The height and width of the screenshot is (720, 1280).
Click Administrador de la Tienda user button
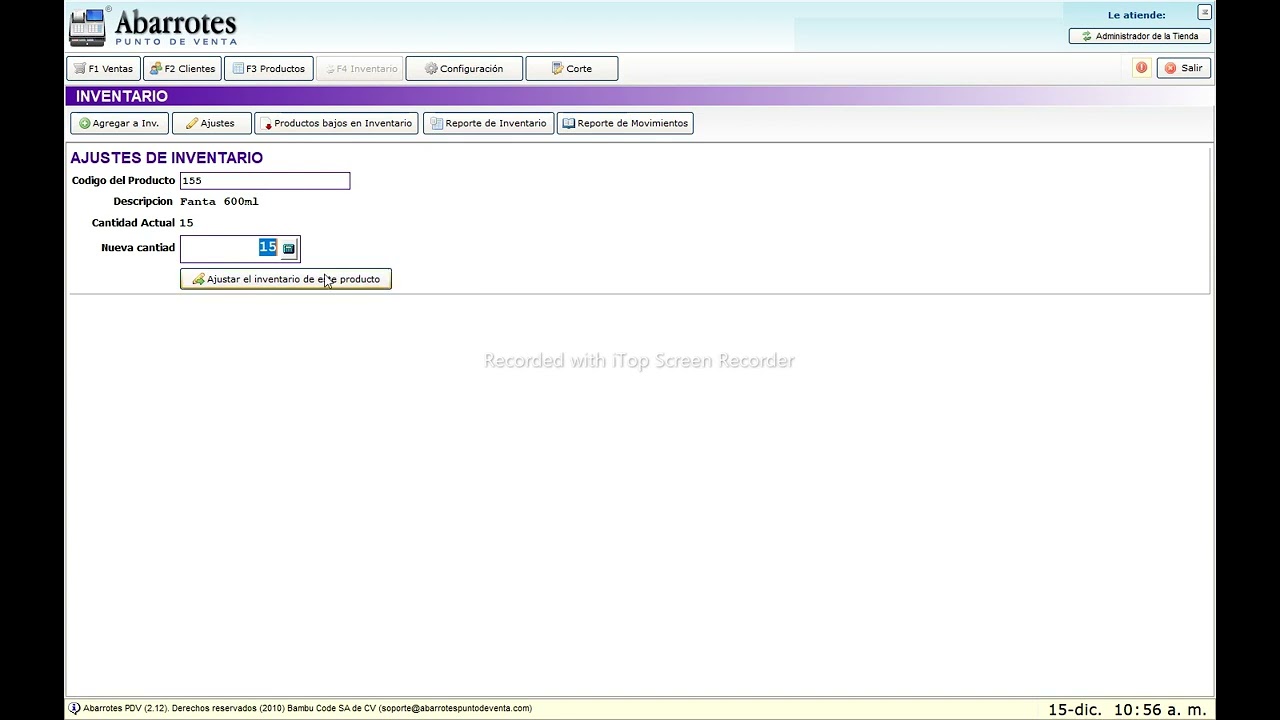(1140, 36)
